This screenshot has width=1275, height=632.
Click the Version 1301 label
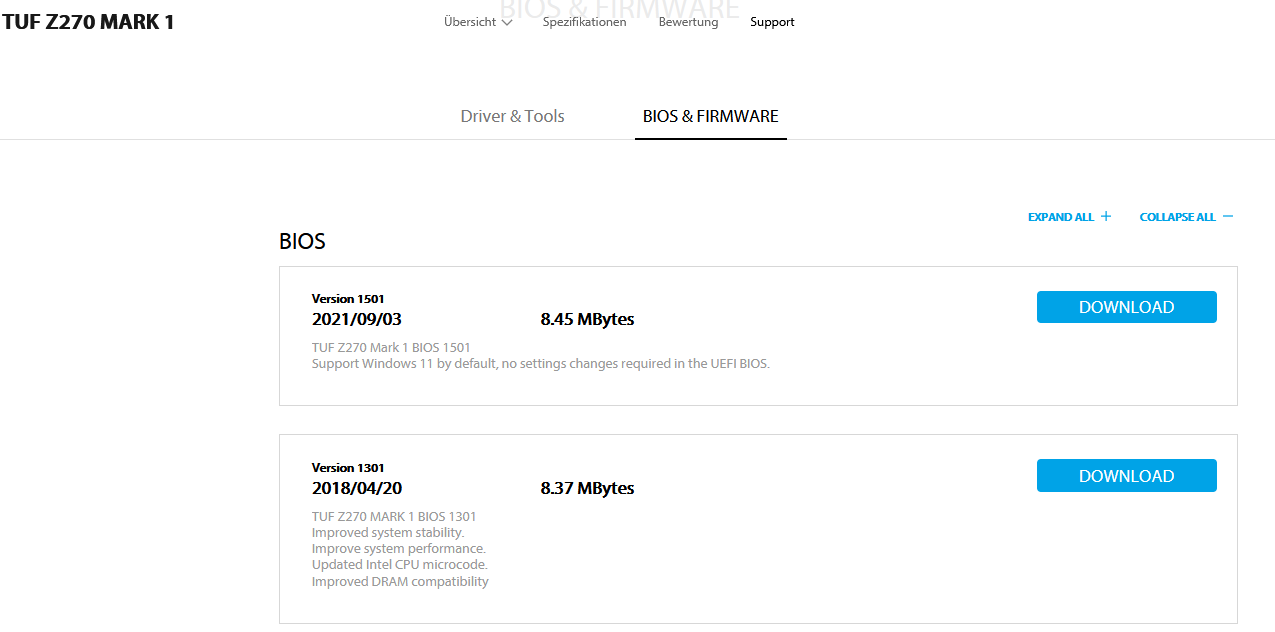tap(348, 468)
